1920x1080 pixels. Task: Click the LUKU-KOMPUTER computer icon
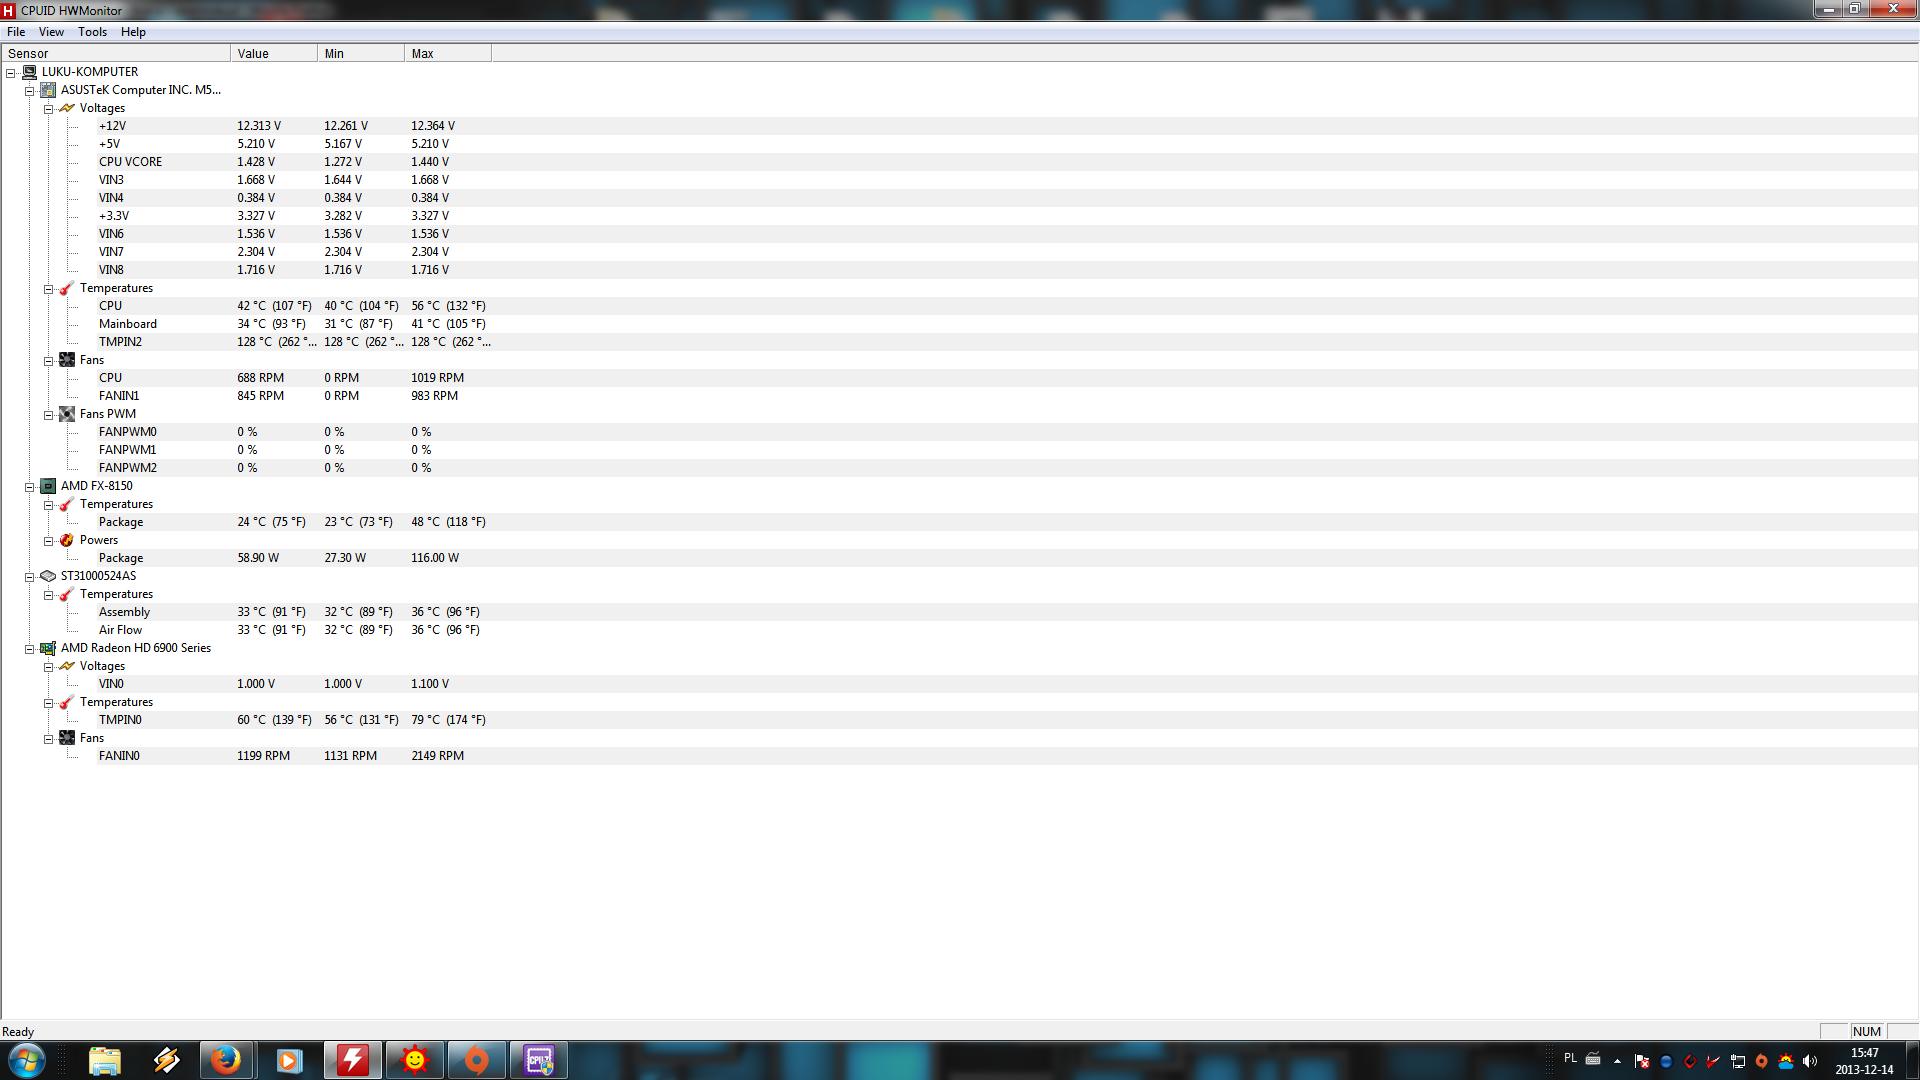point(29,72)
